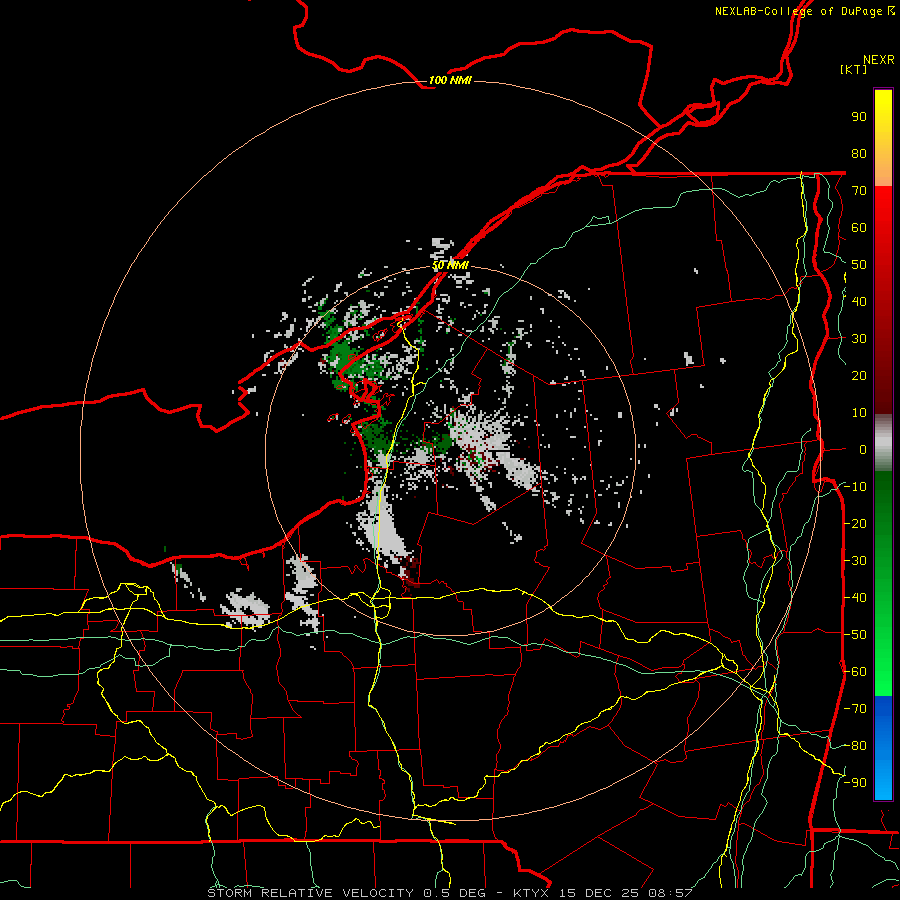Image resolution: width=900 pixels, height=900 pixels.
Task: Click the positive 10 scale value
Action: 859,413
